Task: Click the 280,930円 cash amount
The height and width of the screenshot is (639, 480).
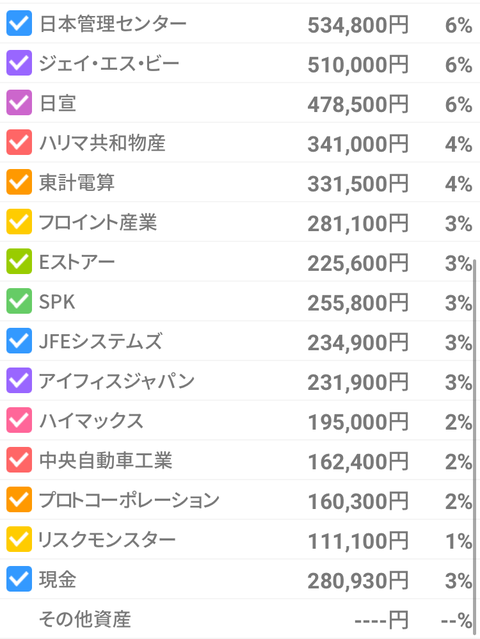Action: tap(358, 581)
